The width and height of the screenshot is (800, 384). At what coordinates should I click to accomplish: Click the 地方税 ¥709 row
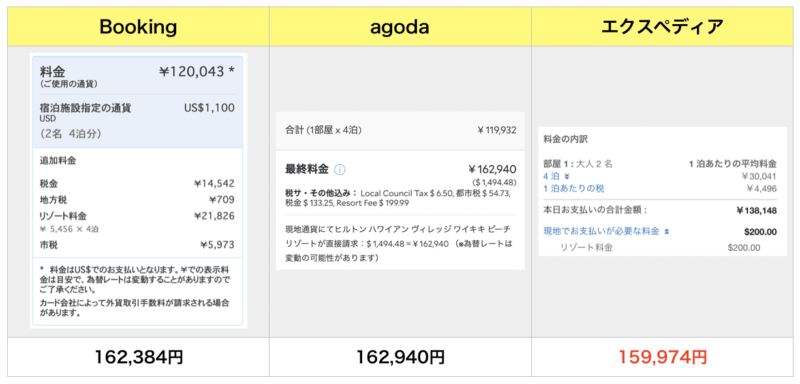pyautogui.click(x=137, y=200)
